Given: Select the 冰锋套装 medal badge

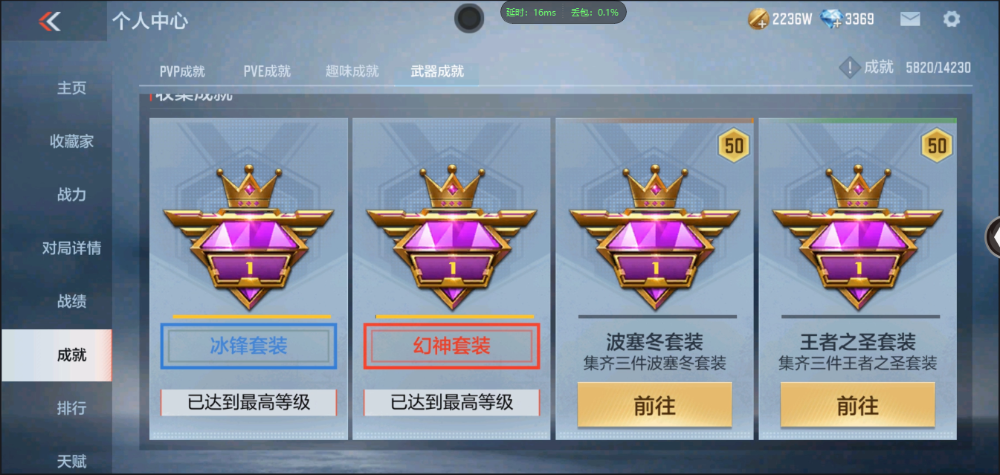Looking at the screenshot, I should 249,238.
